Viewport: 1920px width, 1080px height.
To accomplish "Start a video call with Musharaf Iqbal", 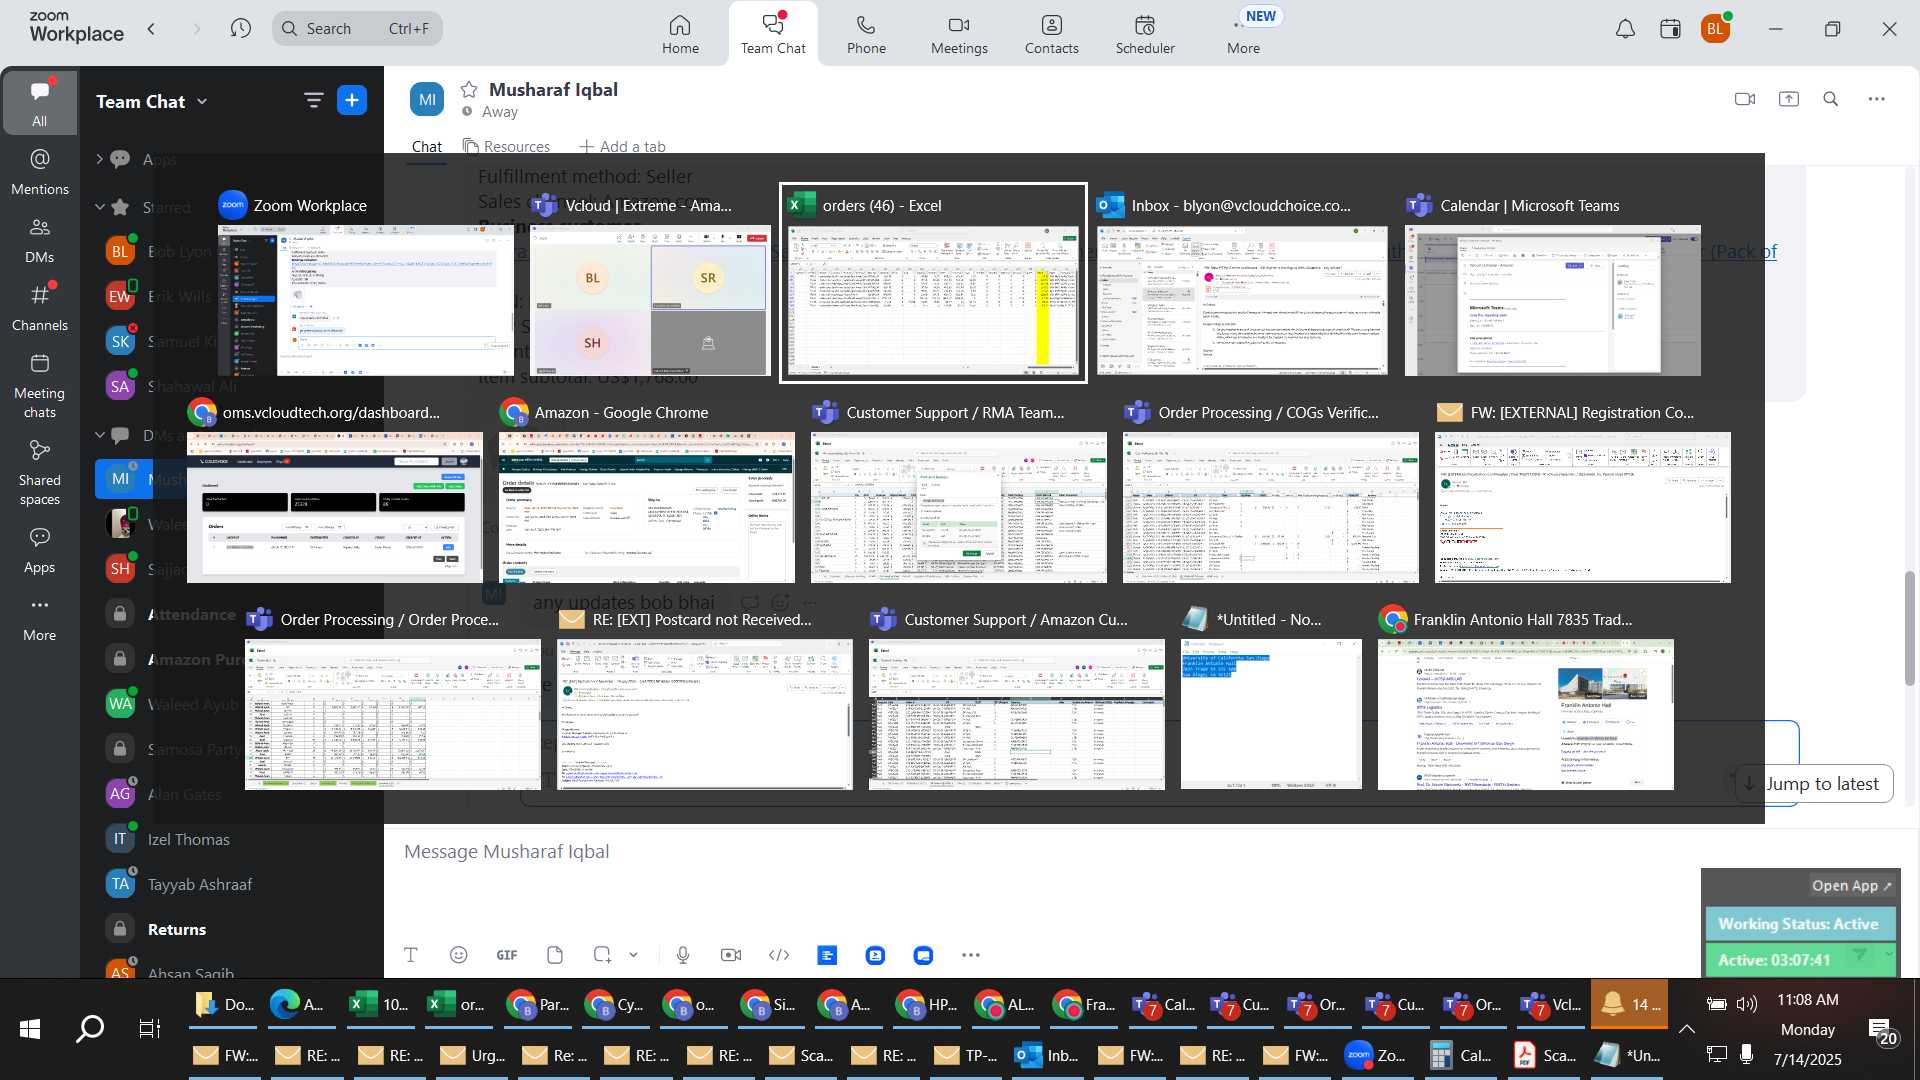I will pos(1745,99).
